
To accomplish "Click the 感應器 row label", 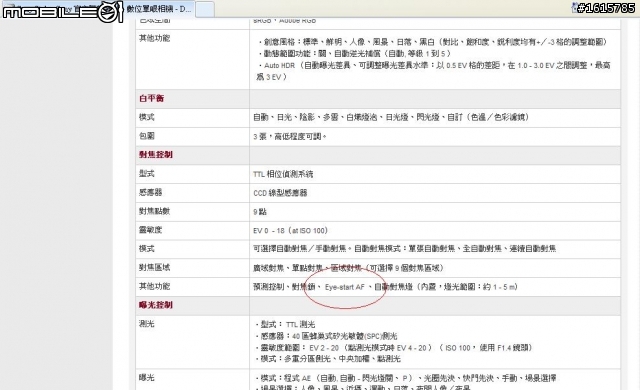I will tap(150, 192).
